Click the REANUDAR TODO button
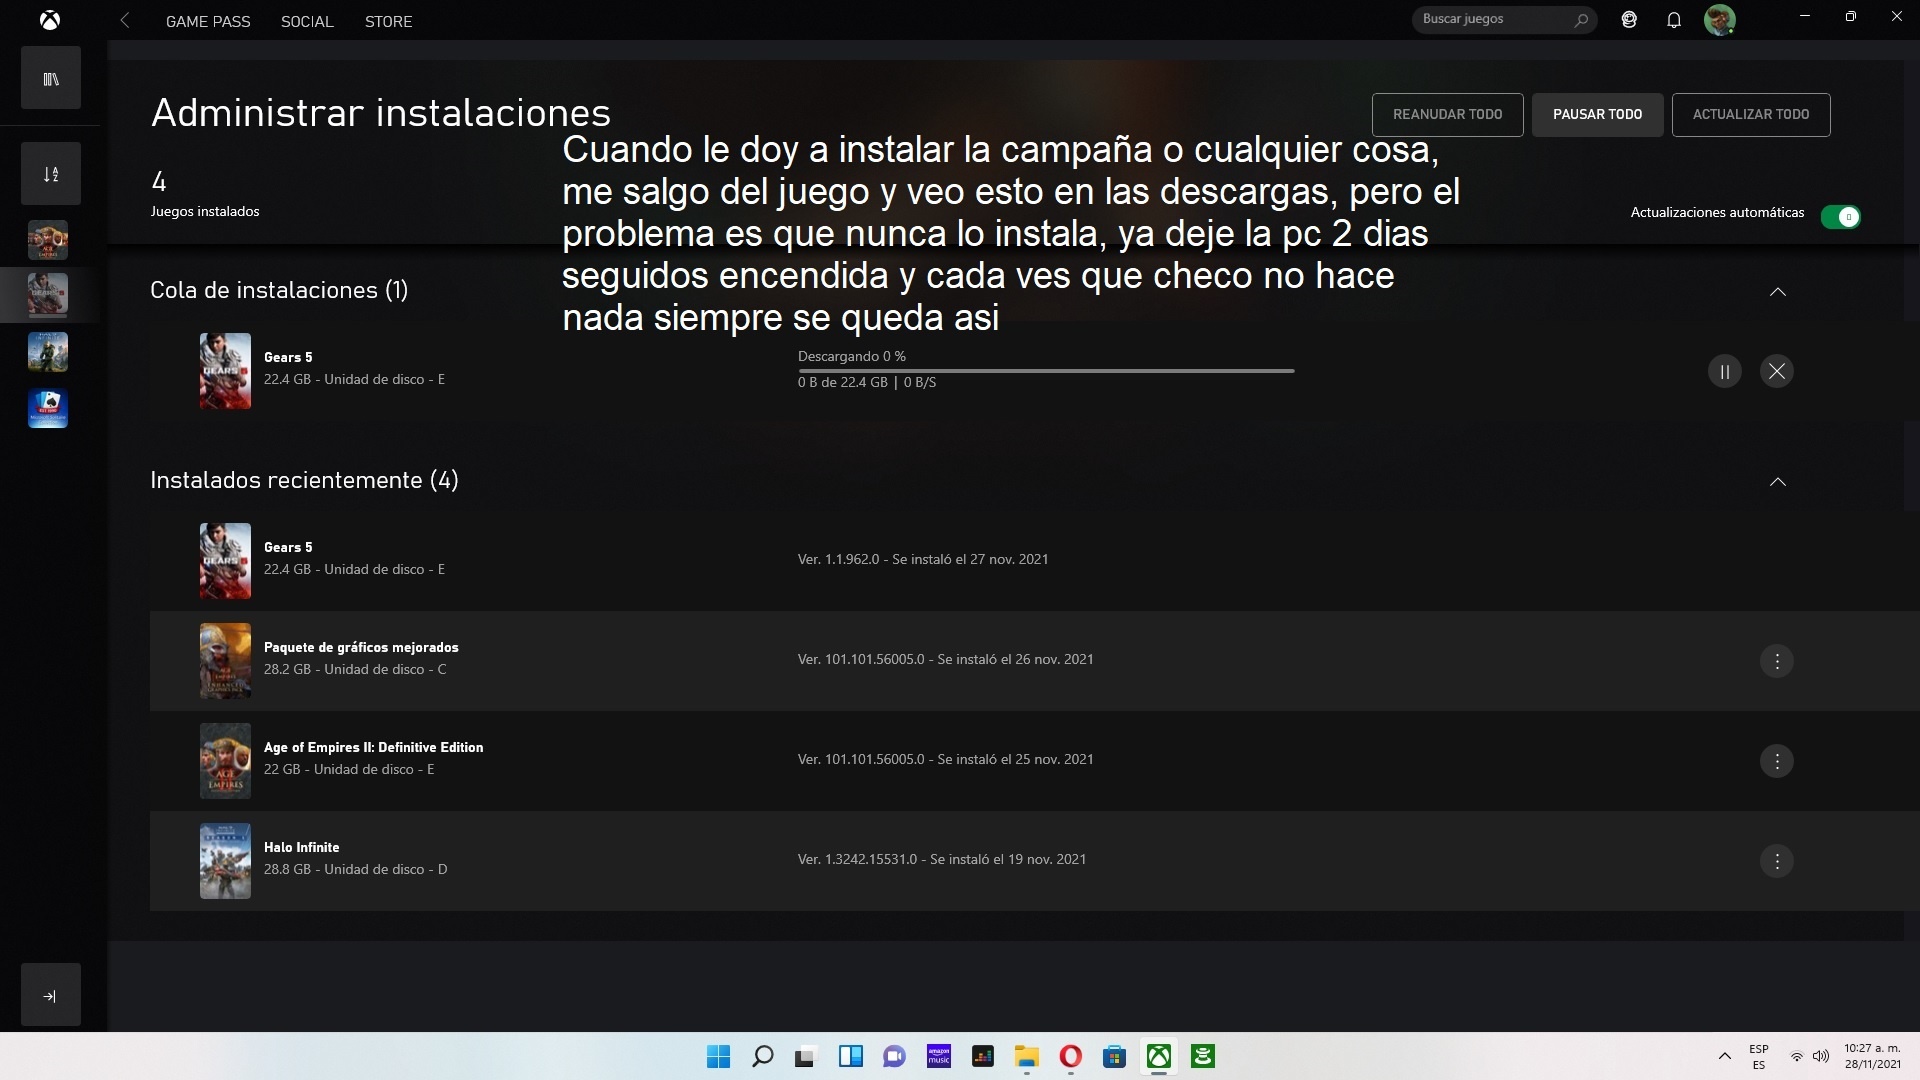The height and width of the screenshot is (1080, 1920). pos(1447,114)
